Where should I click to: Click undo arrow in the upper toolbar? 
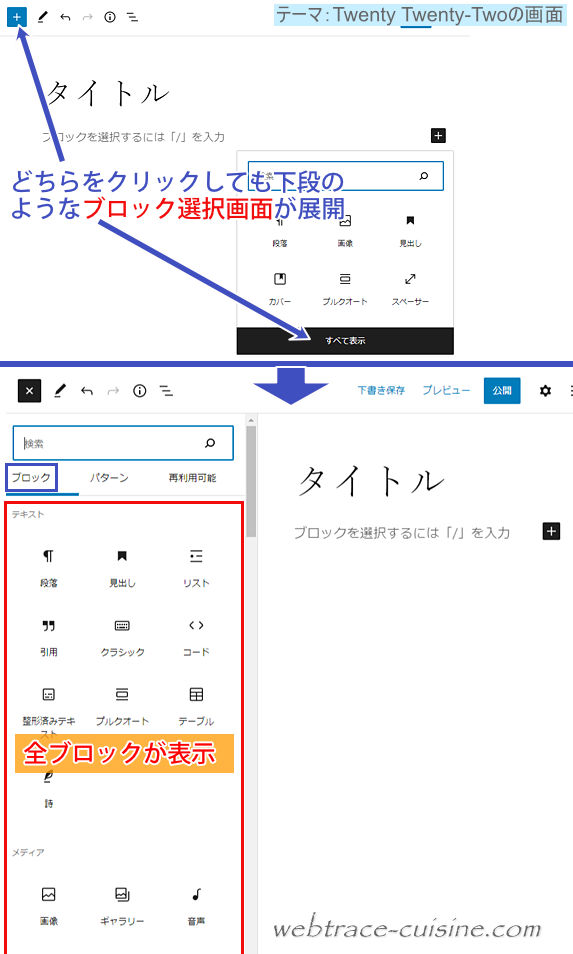66,17
